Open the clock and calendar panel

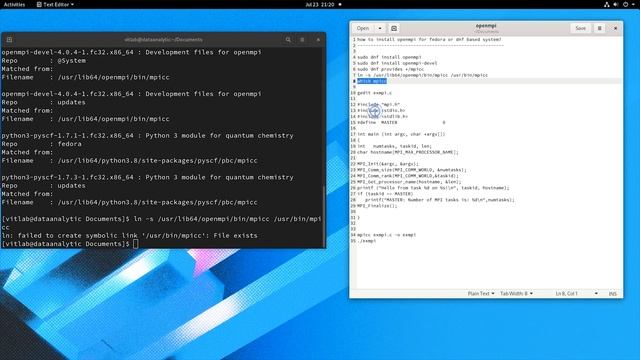[320, 4]
